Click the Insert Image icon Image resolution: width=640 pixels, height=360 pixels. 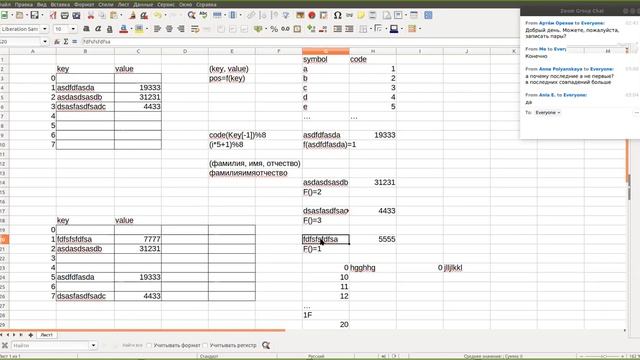[x=300, y=15]
